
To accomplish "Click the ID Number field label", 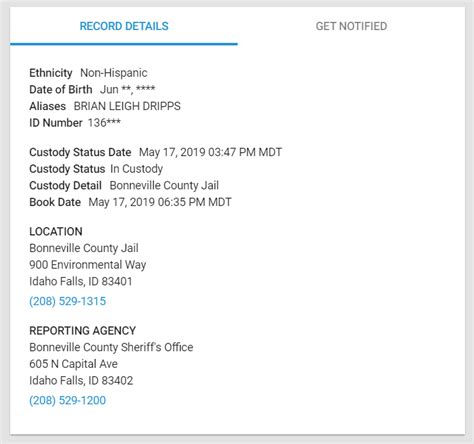I will click(x=56, y=123).
